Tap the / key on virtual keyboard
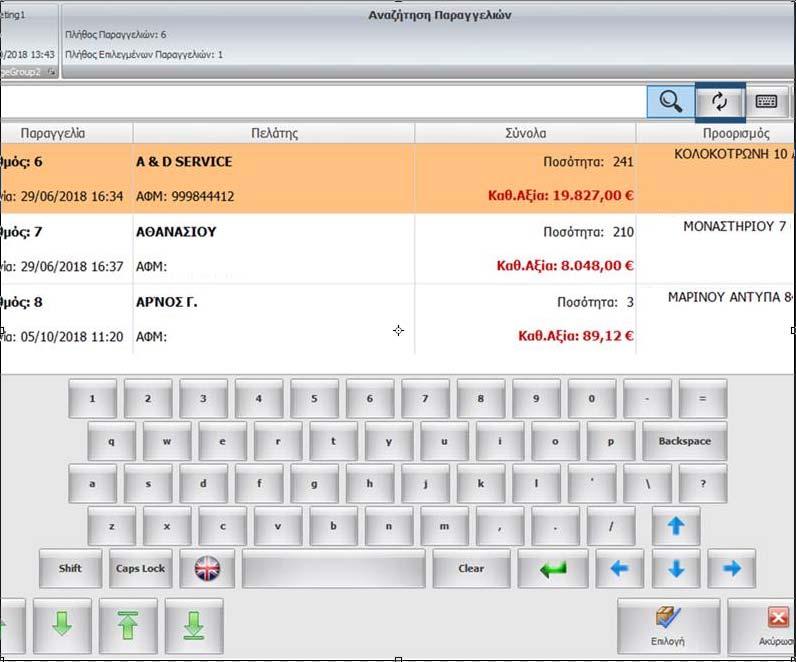Image resolution: width=796 pixels, height=662 pixels. pos(611,526)
